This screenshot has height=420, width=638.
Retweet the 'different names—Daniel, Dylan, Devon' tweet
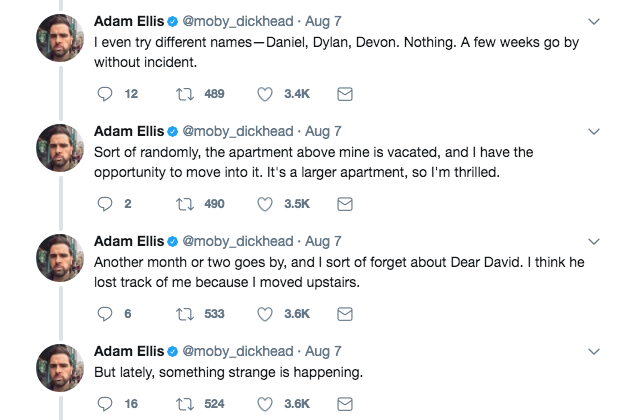tap(184, 94)
